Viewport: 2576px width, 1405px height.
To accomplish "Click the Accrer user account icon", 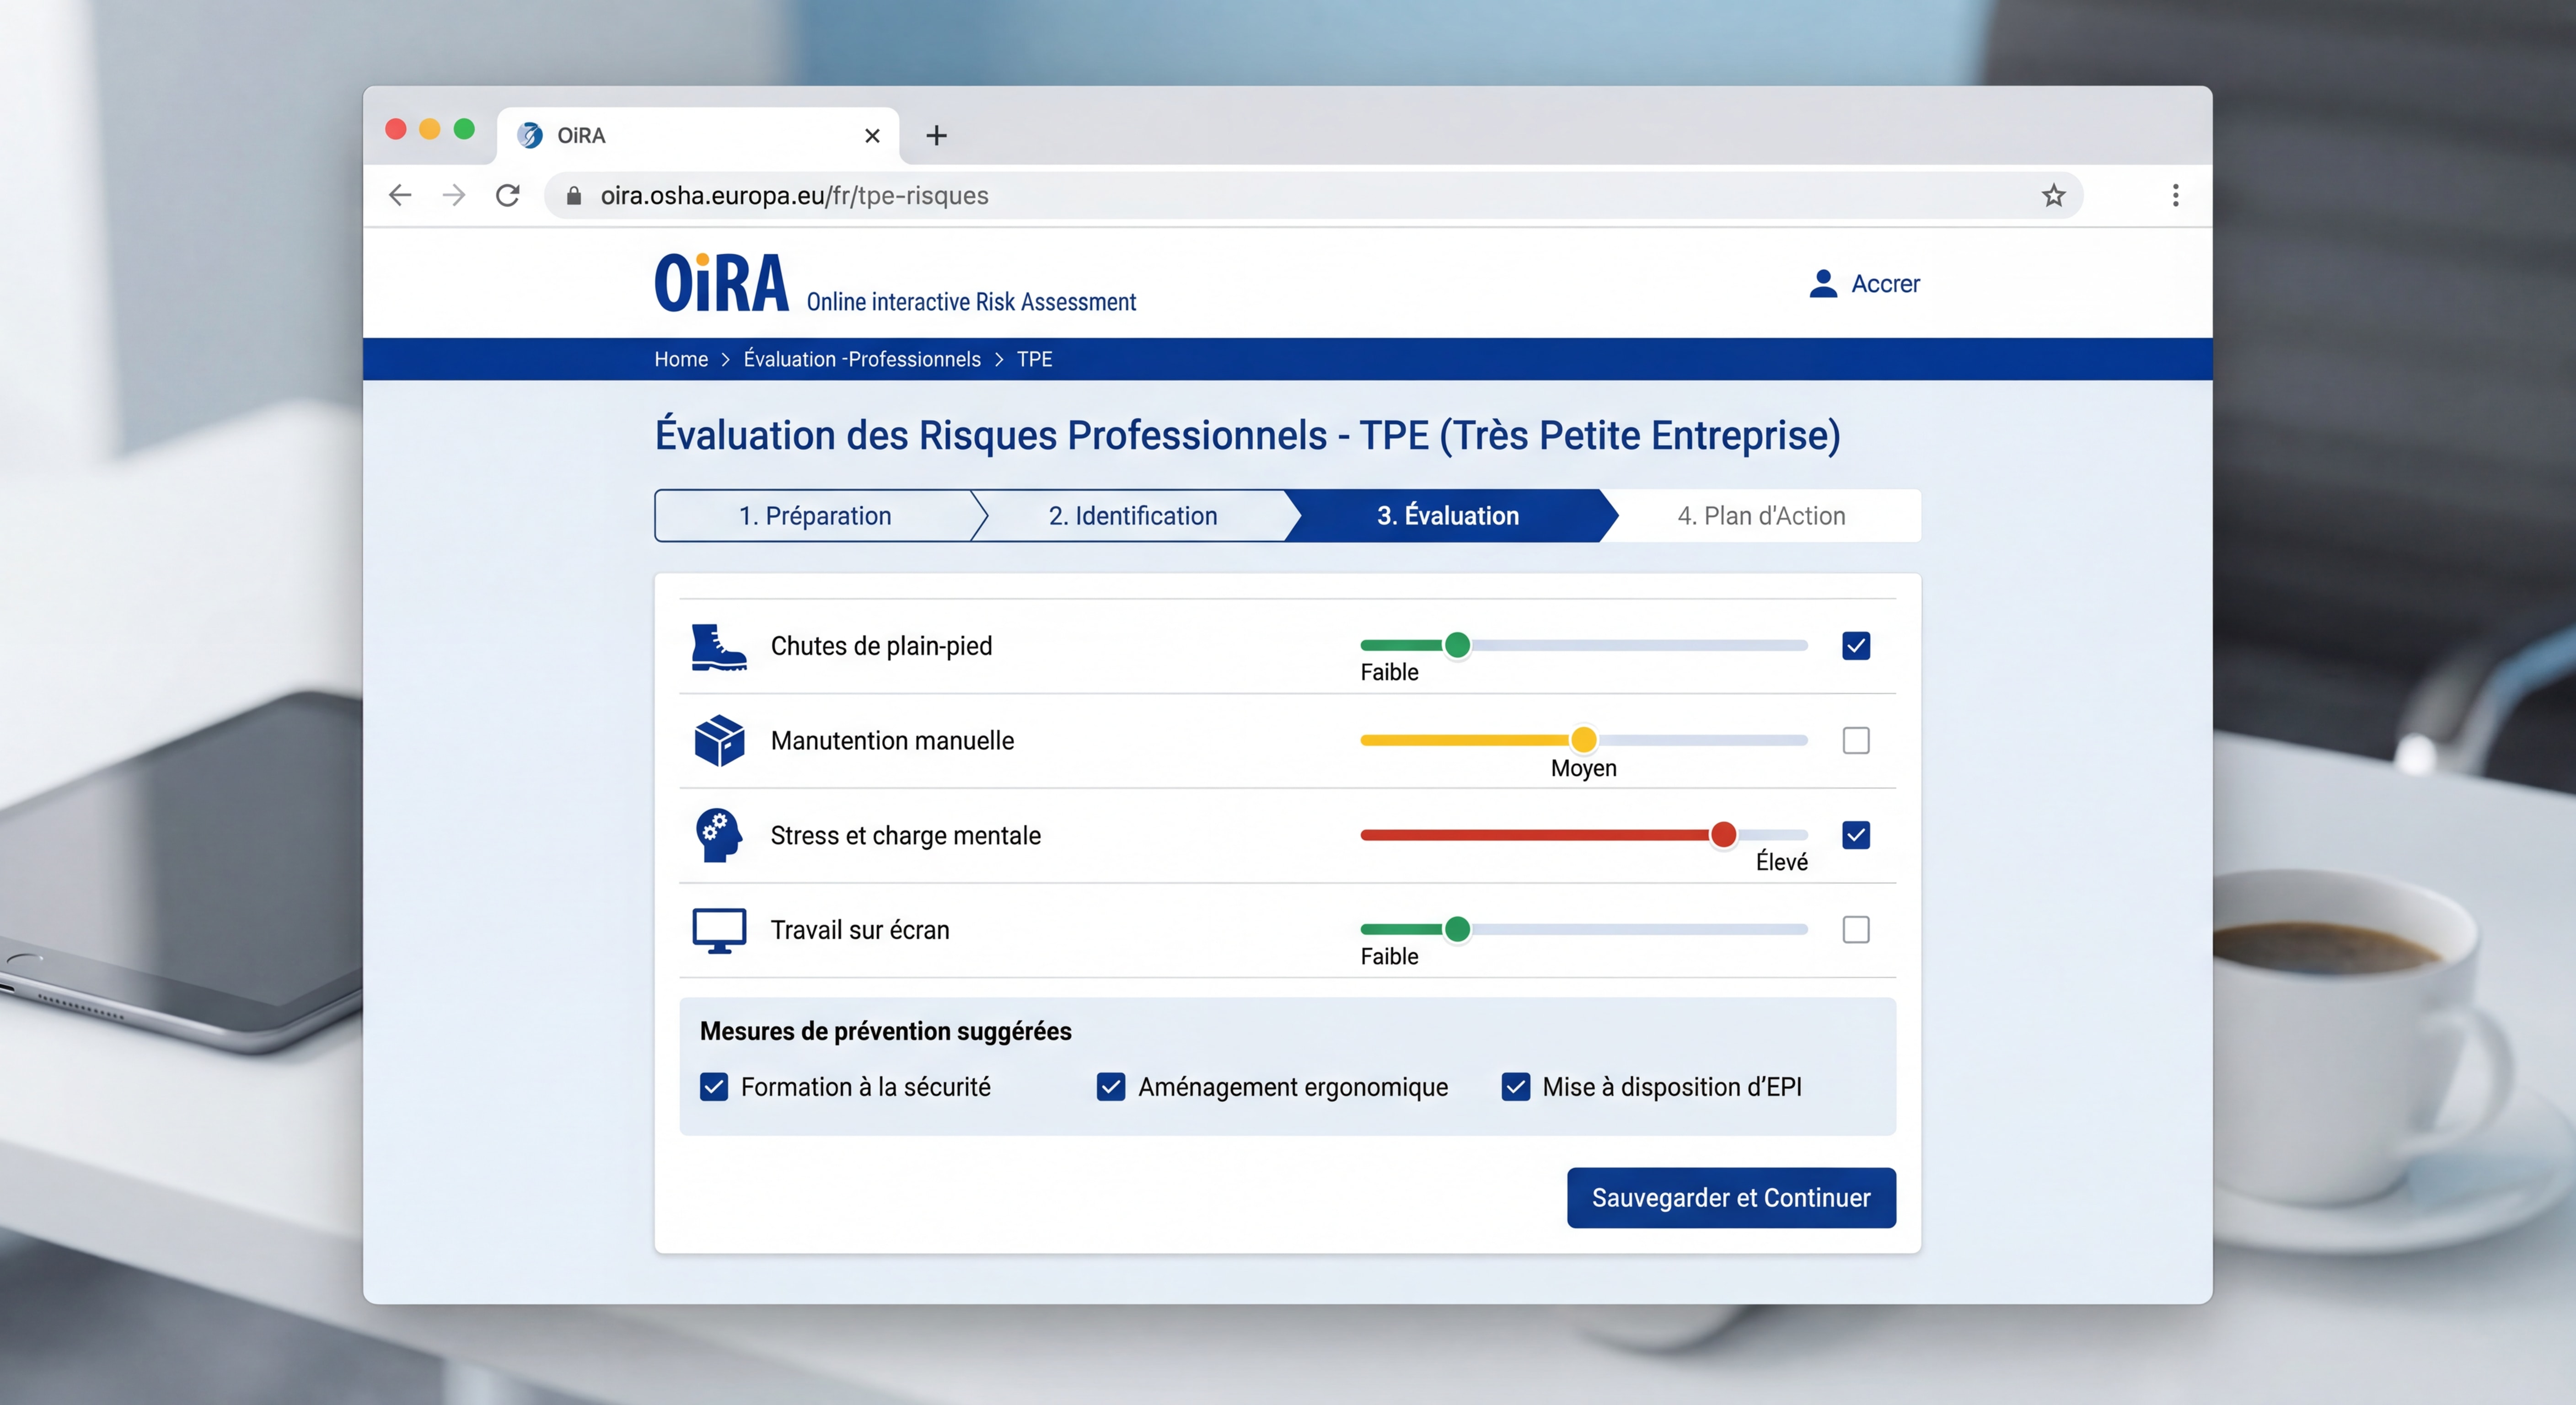I will point(1824,283).
